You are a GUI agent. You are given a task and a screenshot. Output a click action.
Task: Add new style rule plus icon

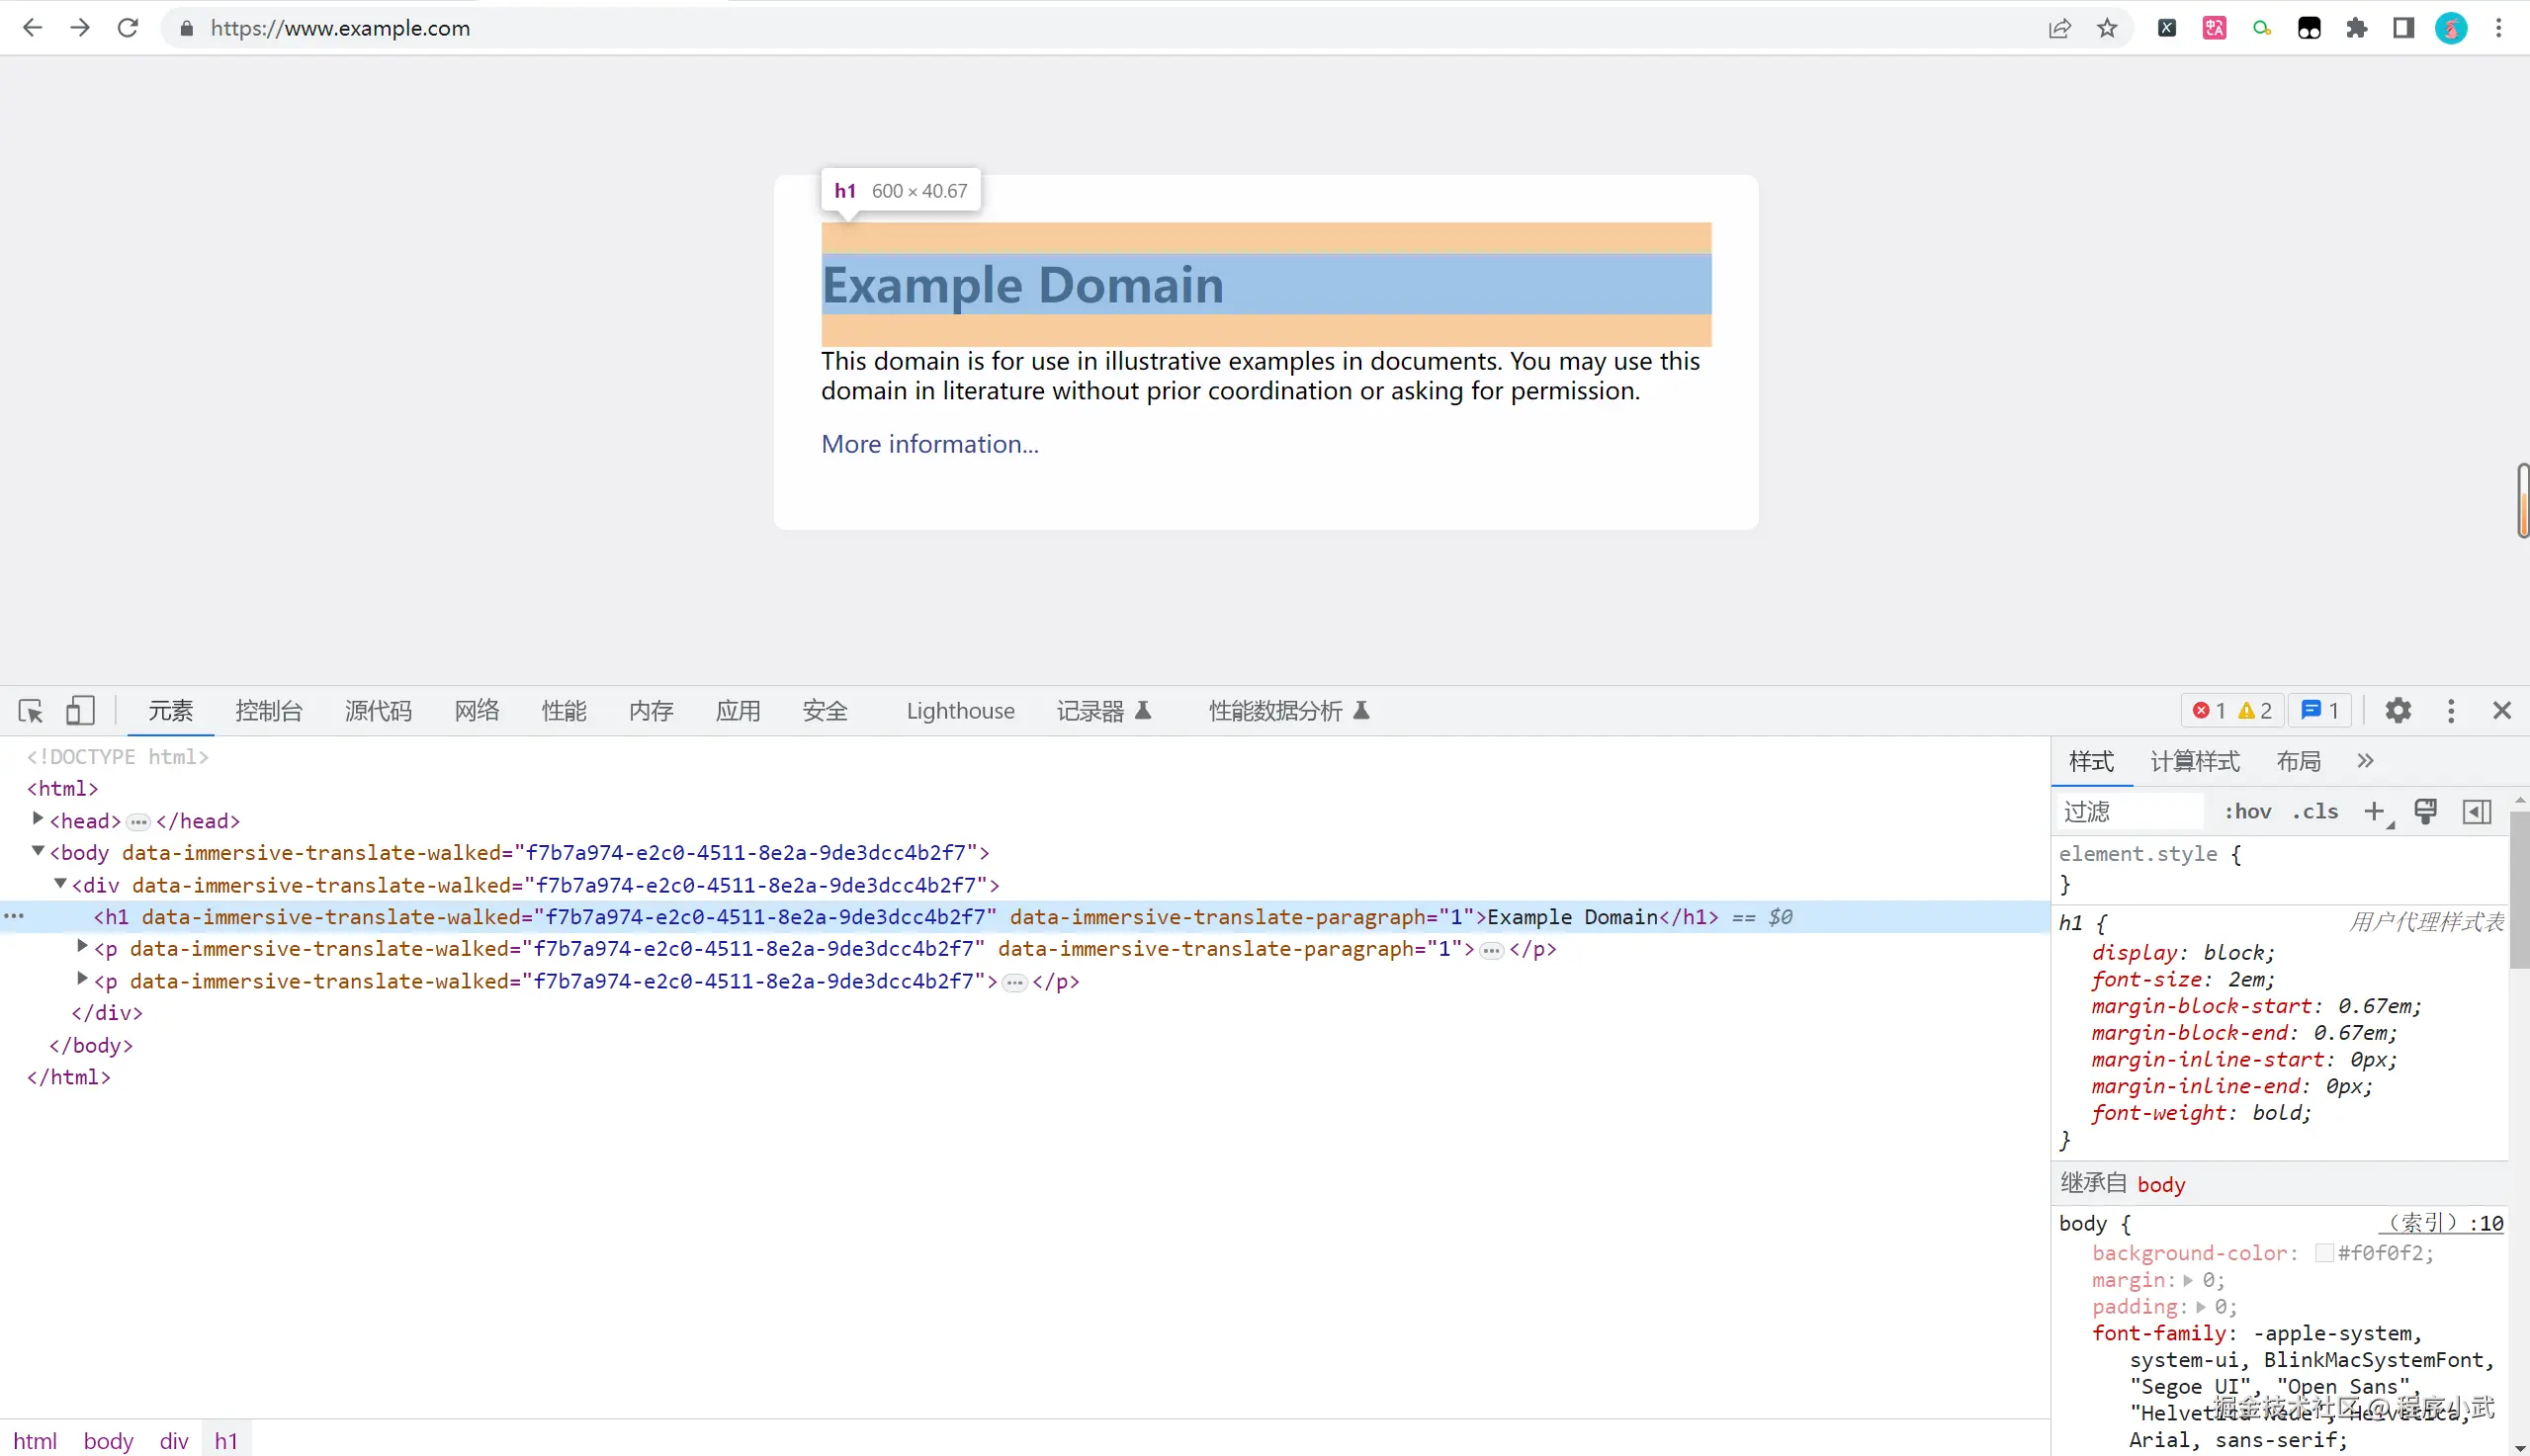[2374, 811]
